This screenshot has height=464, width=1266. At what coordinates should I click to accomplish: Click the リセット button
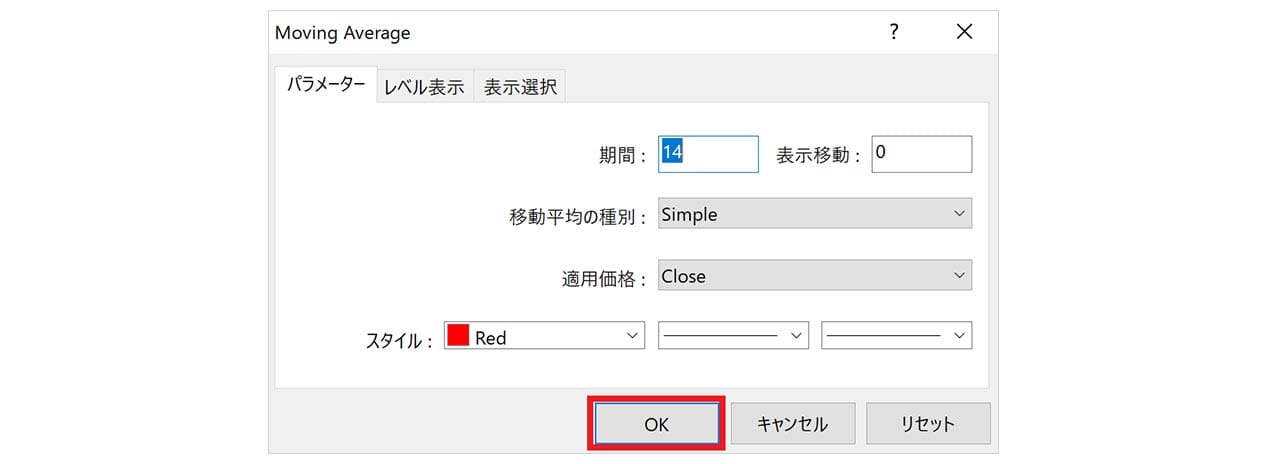928,424
